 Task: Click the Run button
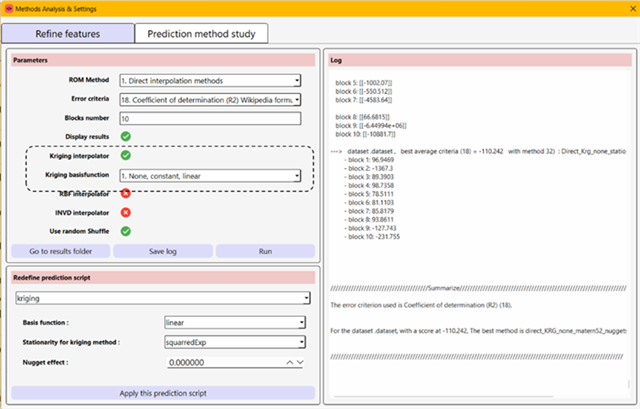[265, 251]
